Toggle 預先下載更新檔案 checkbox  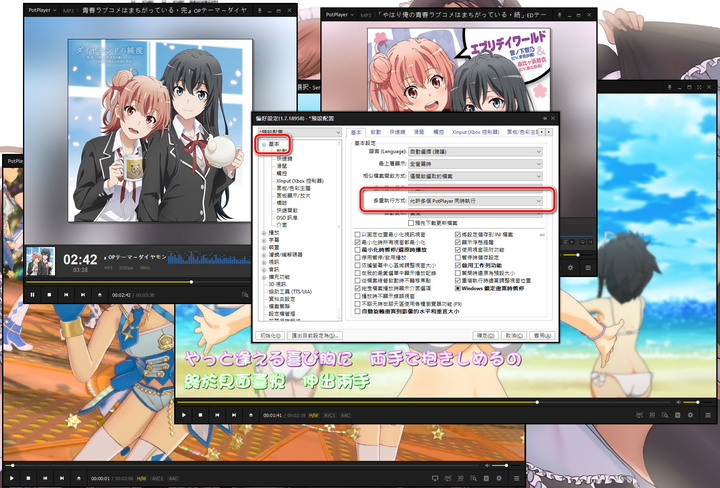coord(411,223)
